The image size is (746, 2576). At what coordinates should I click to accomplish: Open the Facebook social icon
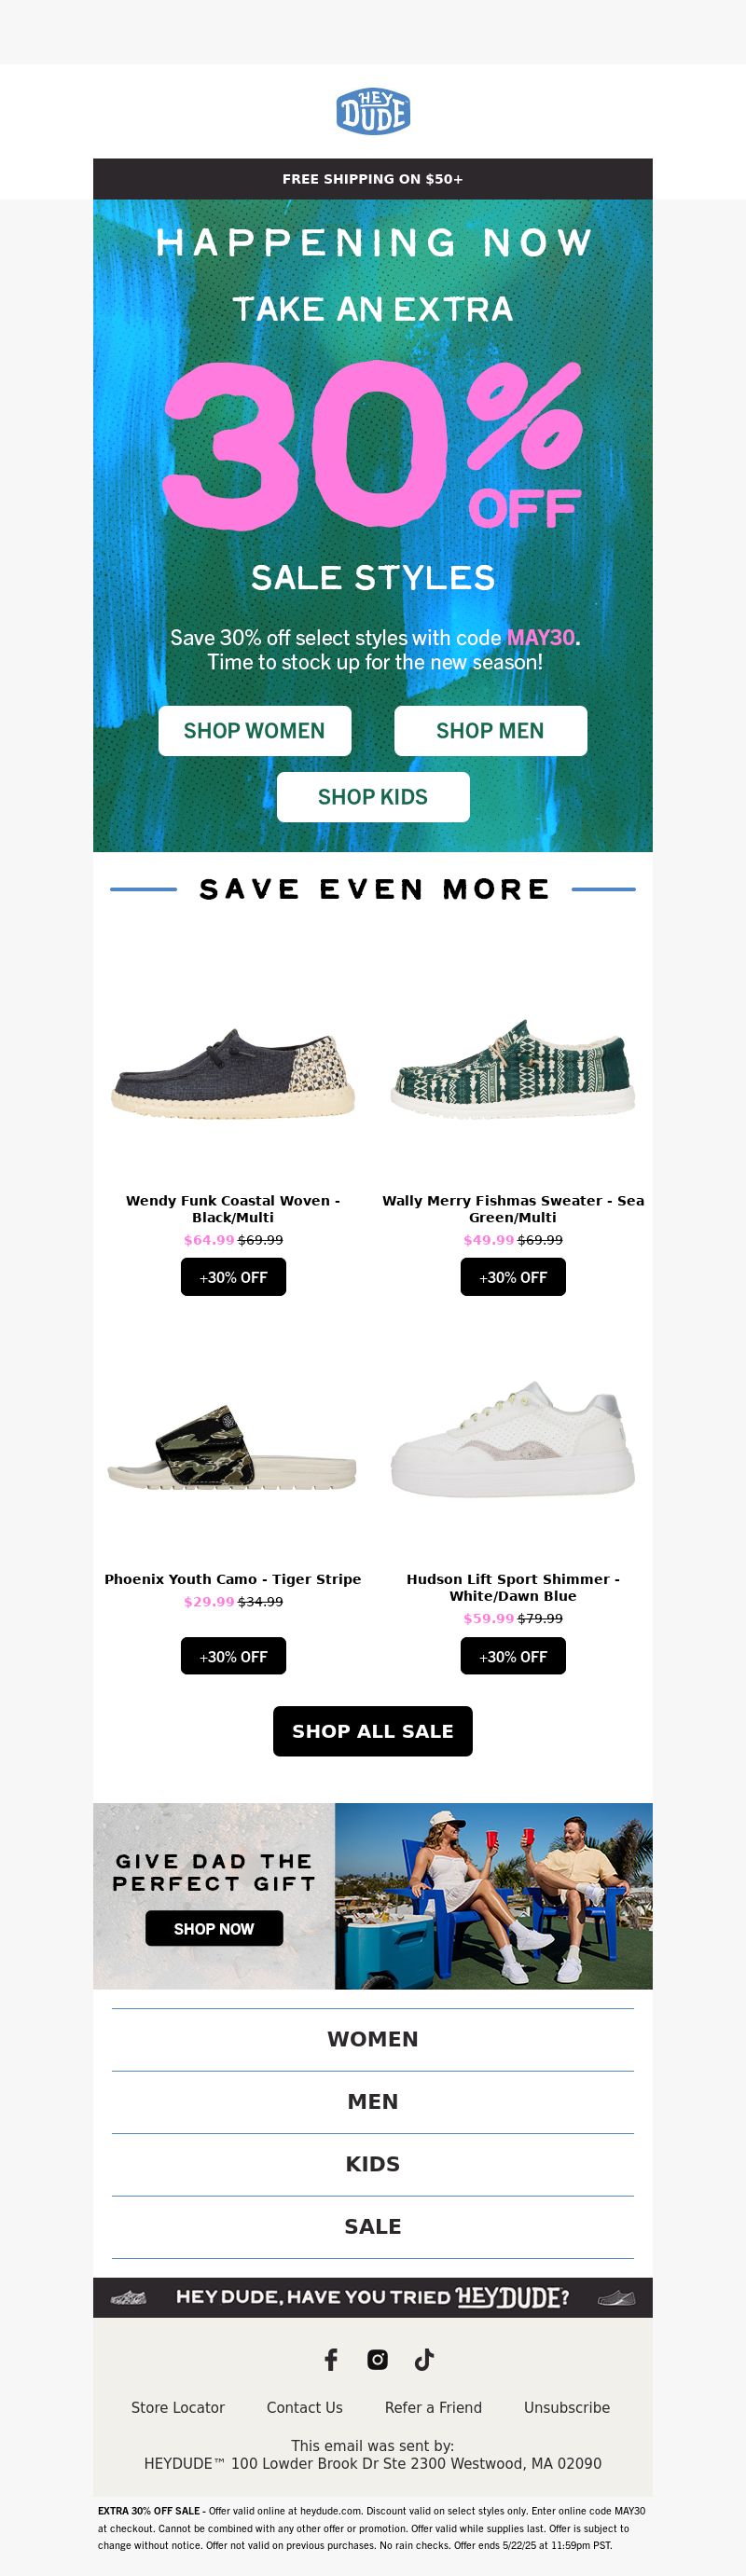[331, 2359]
